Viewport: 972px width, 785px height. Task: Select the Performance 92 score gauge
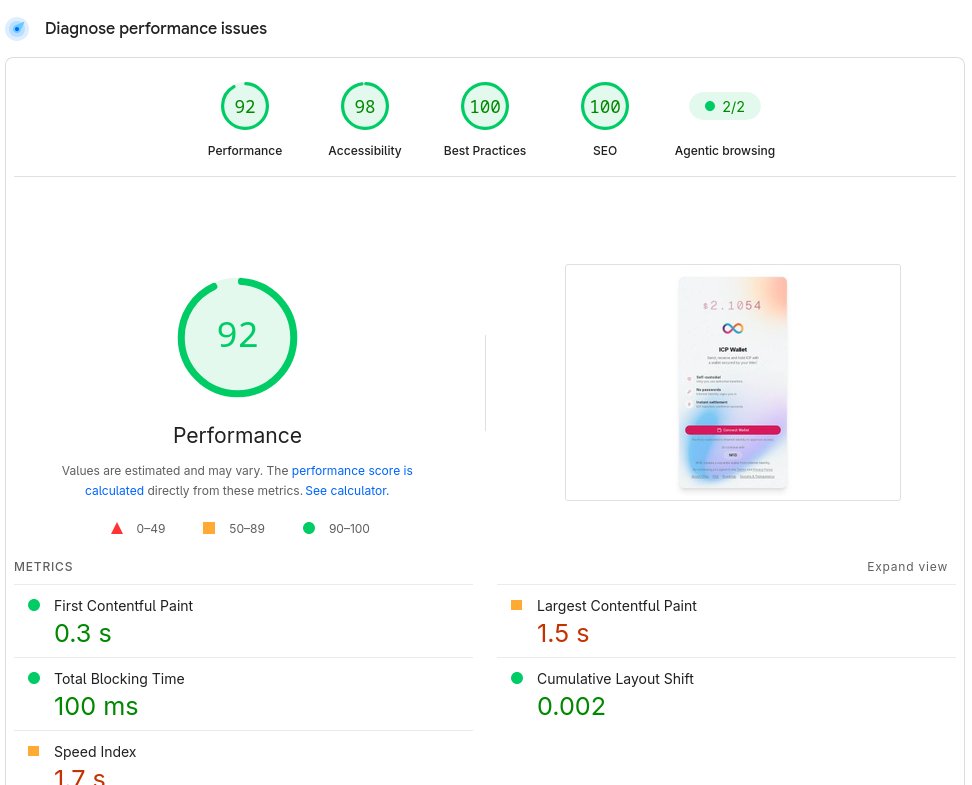tap(245, 106)
